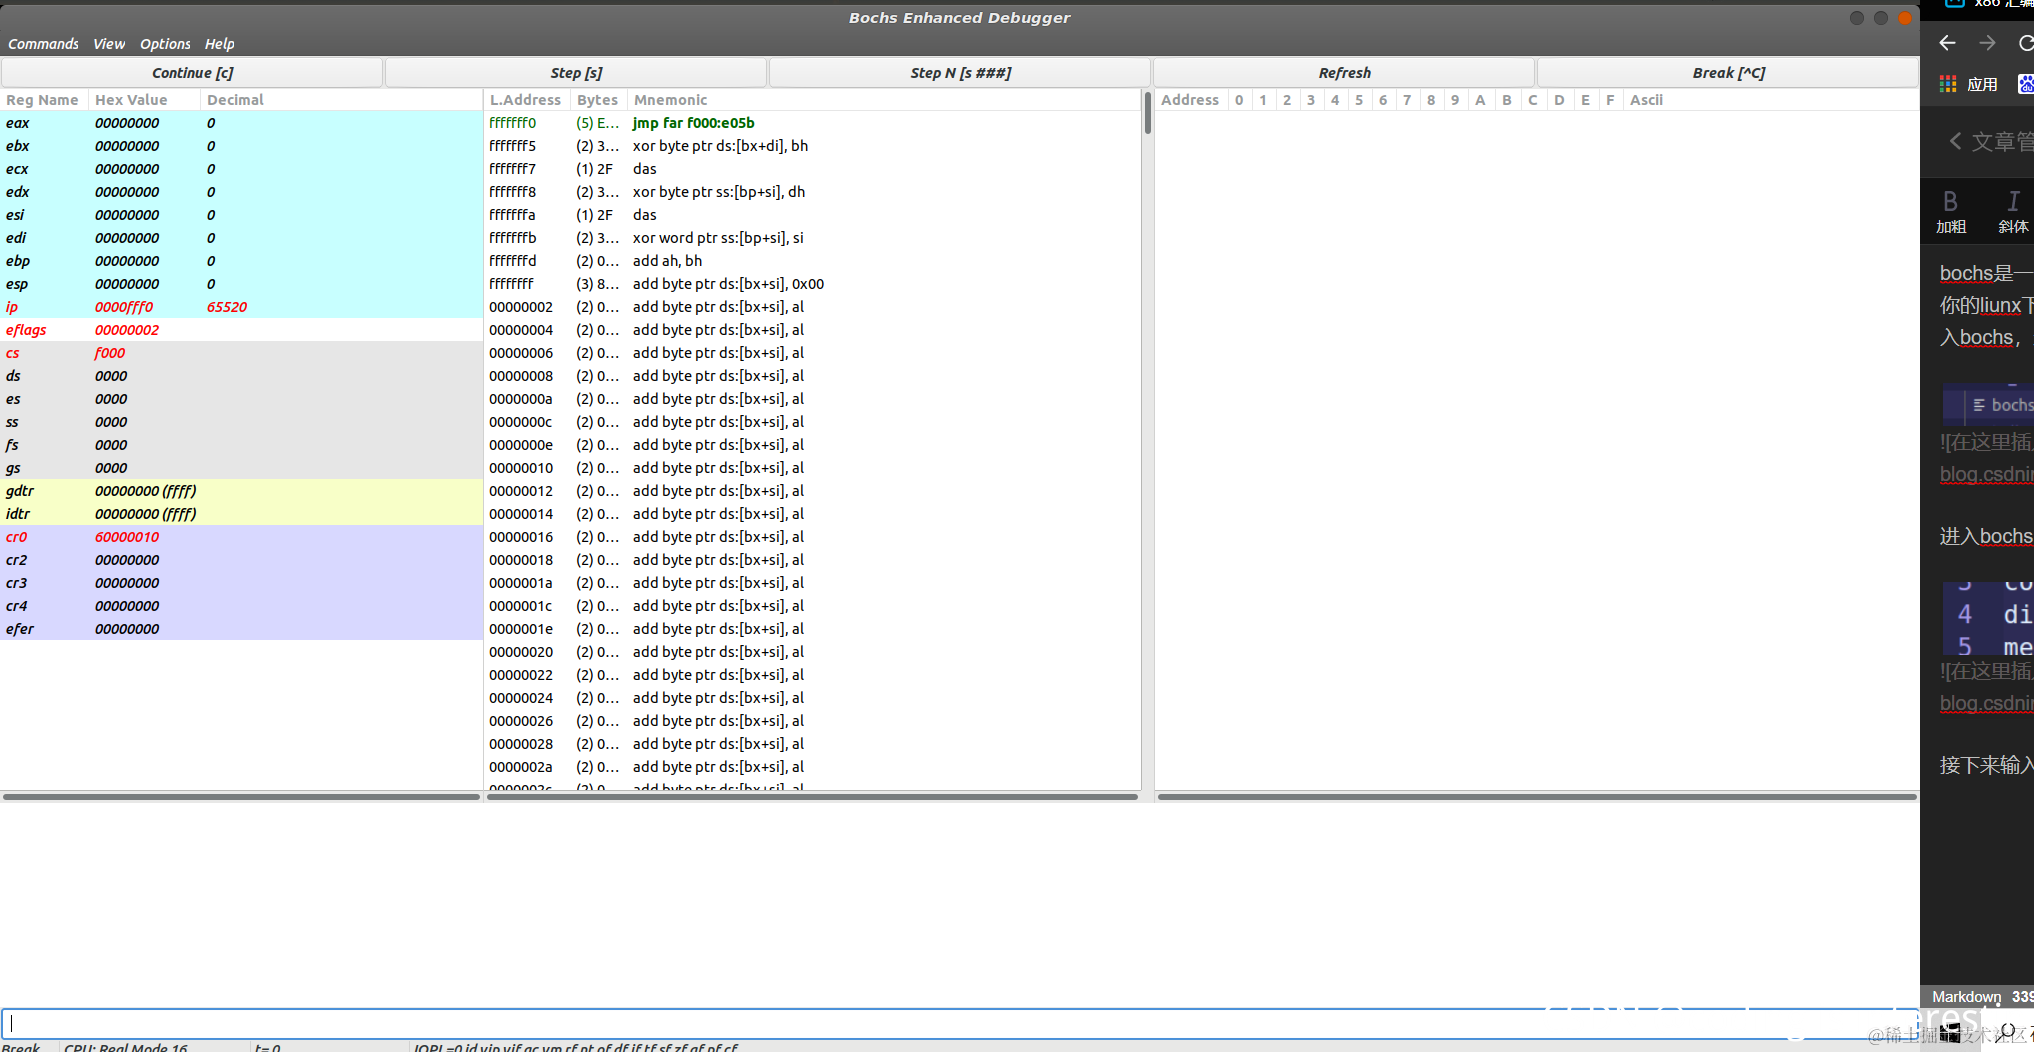Click the Step N [s ###] button
The image size is (2034, 1052).
pos(960,73)
